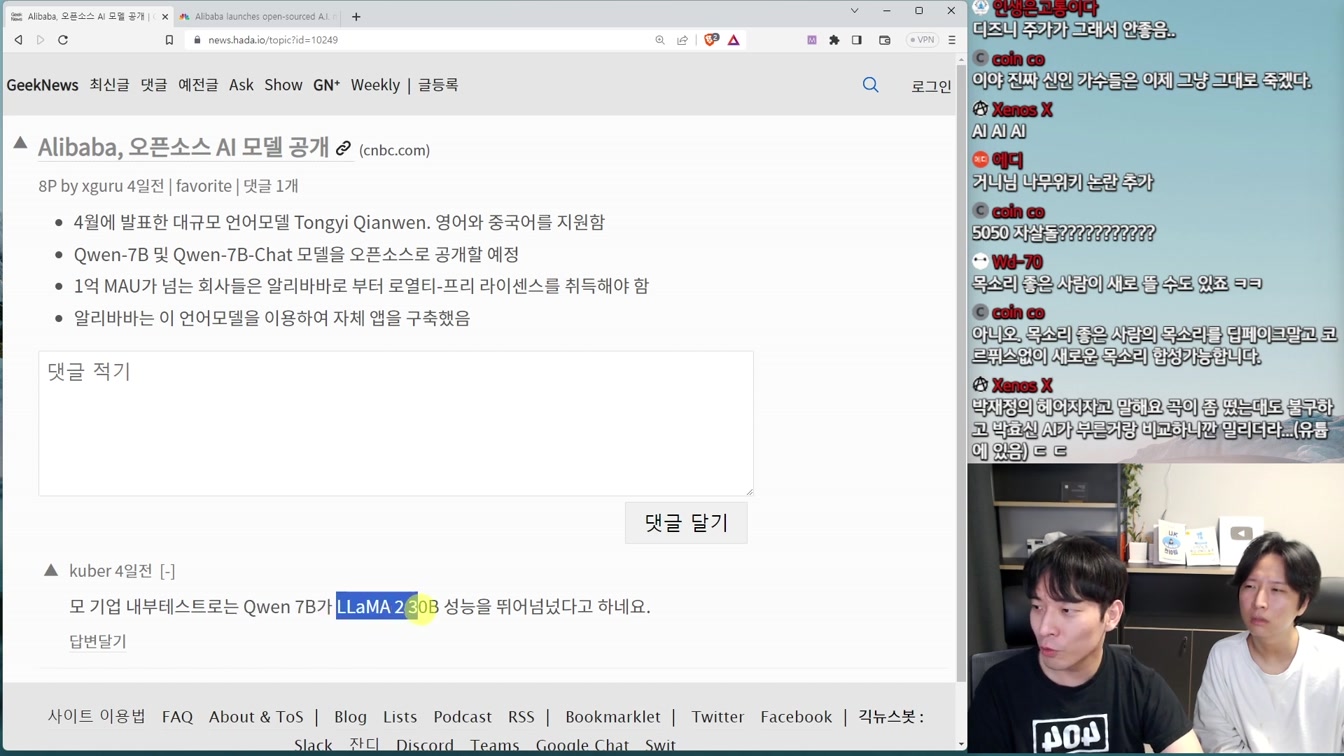
Task: Switch to Alibaba launches open-sourced A.I. tab
Action: (x=259, y=16)
